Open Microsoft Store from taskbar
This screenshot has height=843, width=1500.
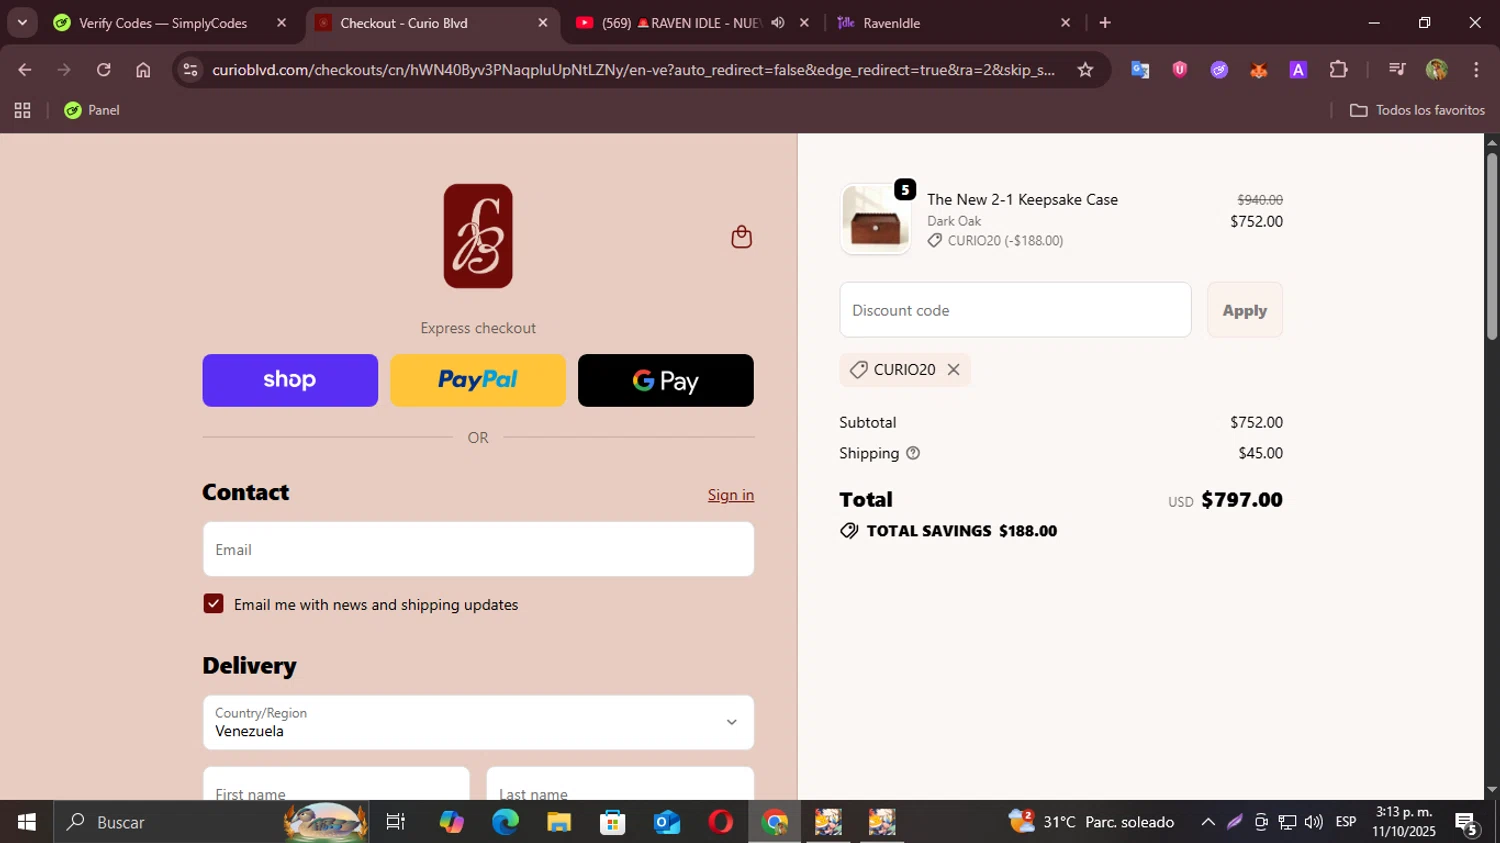tap(612, 822)
